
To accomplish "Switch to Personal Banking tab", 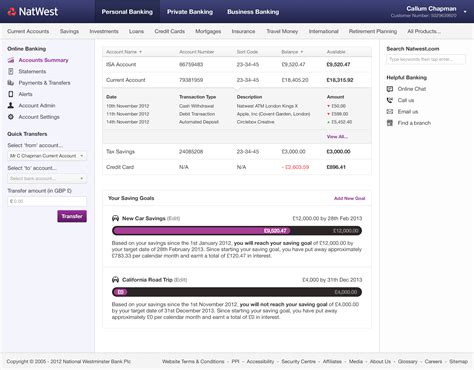I will pos(127,12).
